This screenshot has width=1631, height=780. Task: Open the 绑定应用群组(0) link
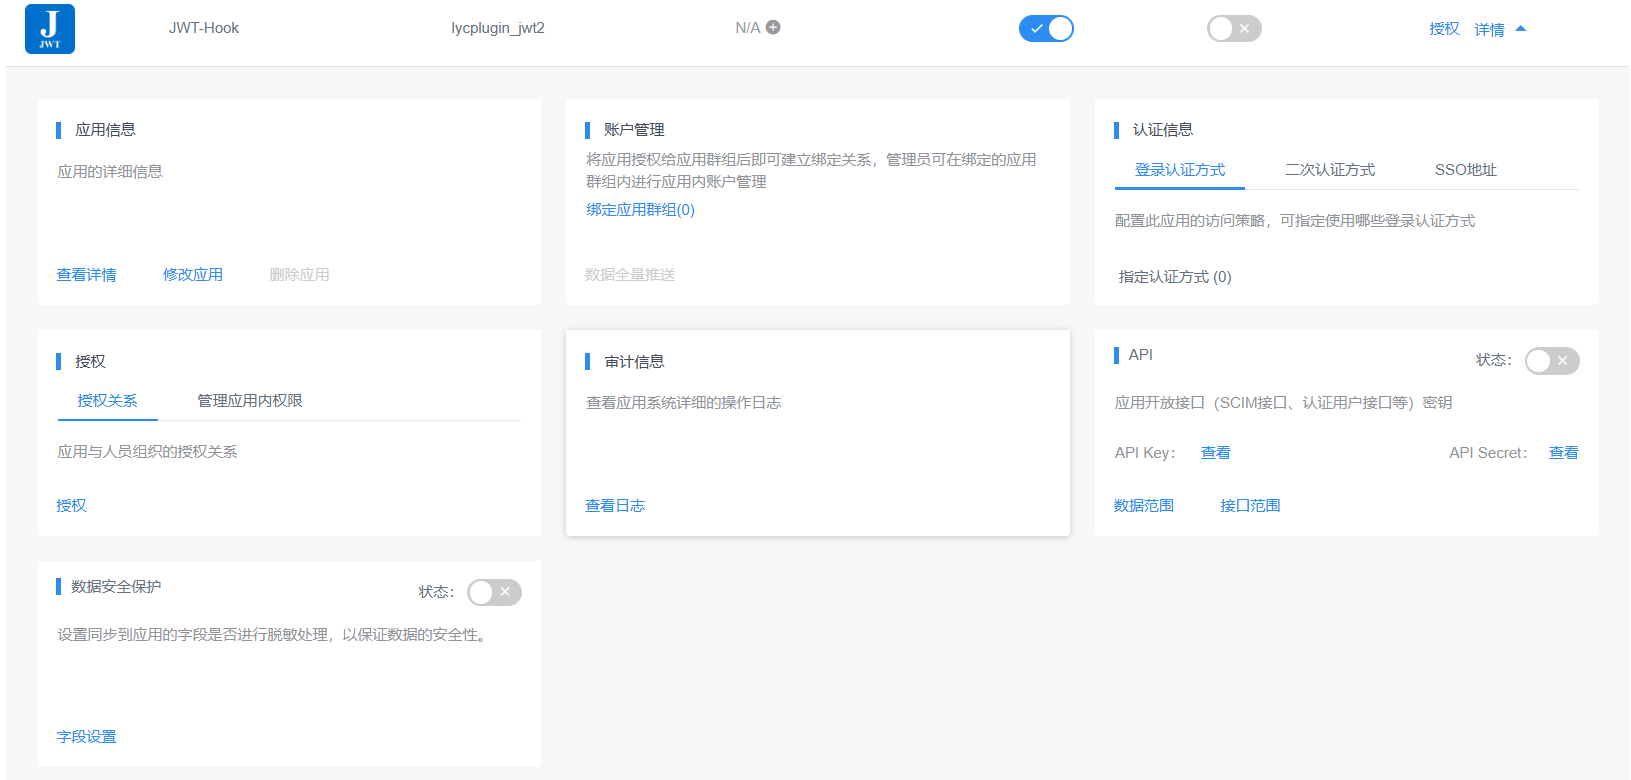click(640, 210)
